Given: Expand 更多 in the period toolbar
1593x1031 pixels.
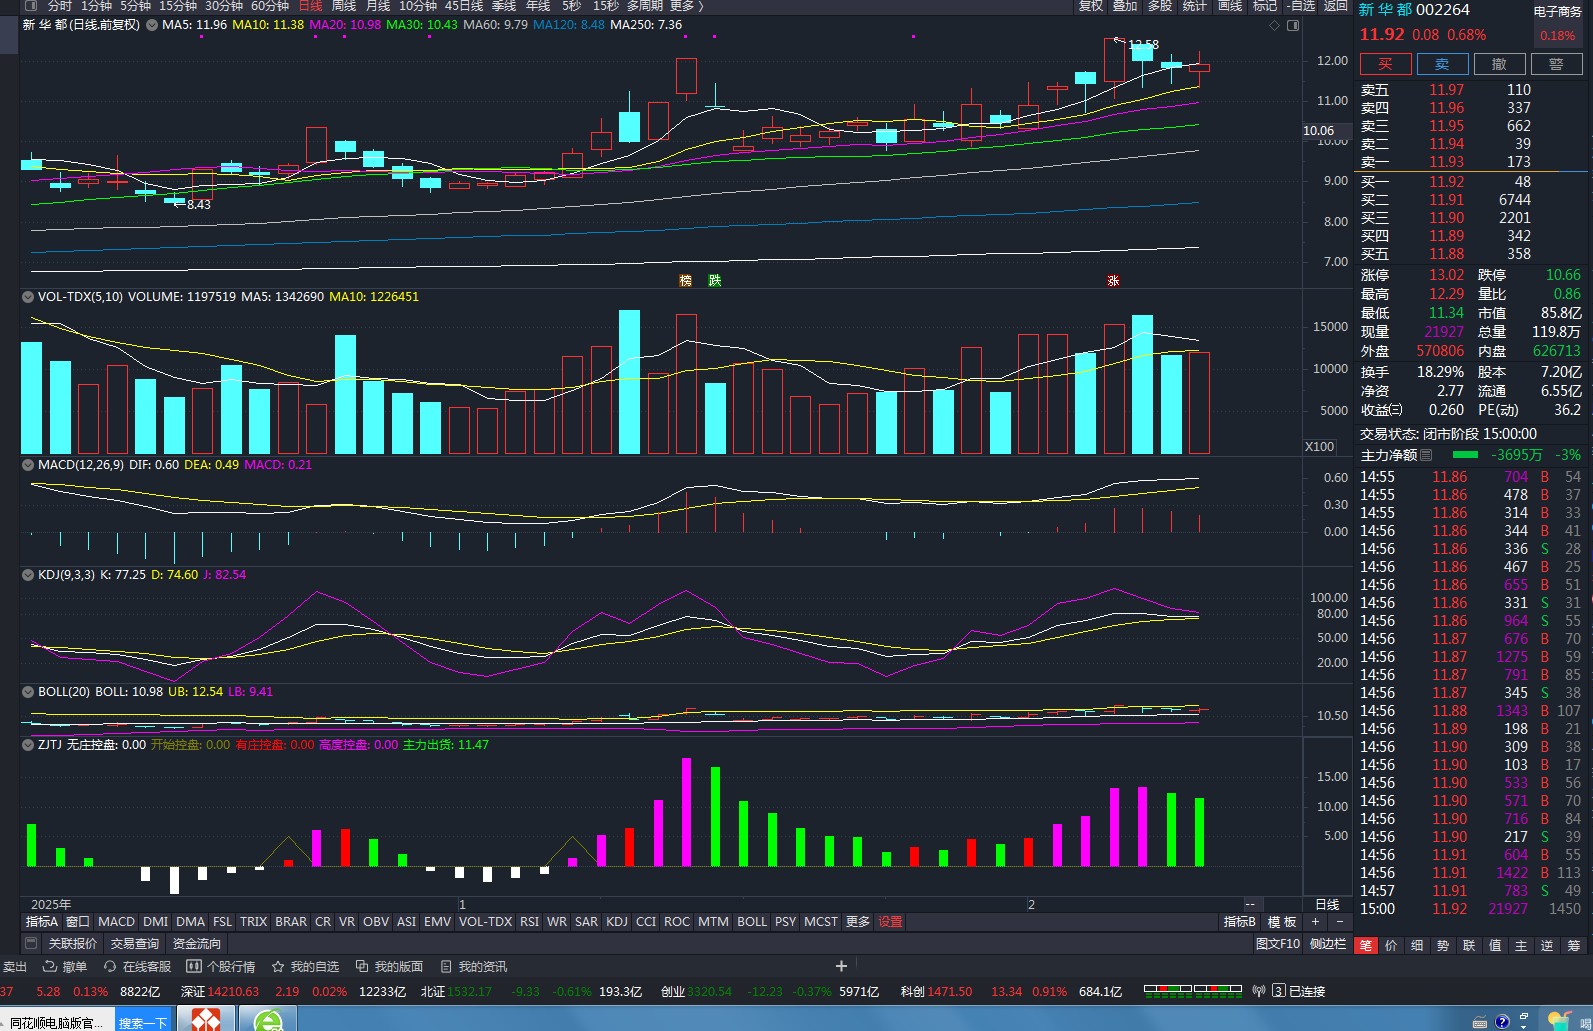Looking at the screenshot, I should (686, 6).
